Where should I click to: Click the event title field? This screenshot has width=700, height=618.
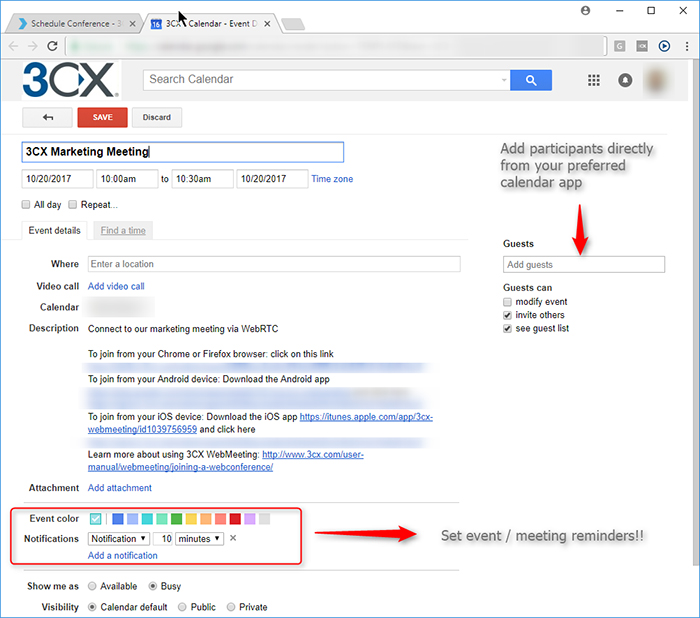click(x=183, y=152)
